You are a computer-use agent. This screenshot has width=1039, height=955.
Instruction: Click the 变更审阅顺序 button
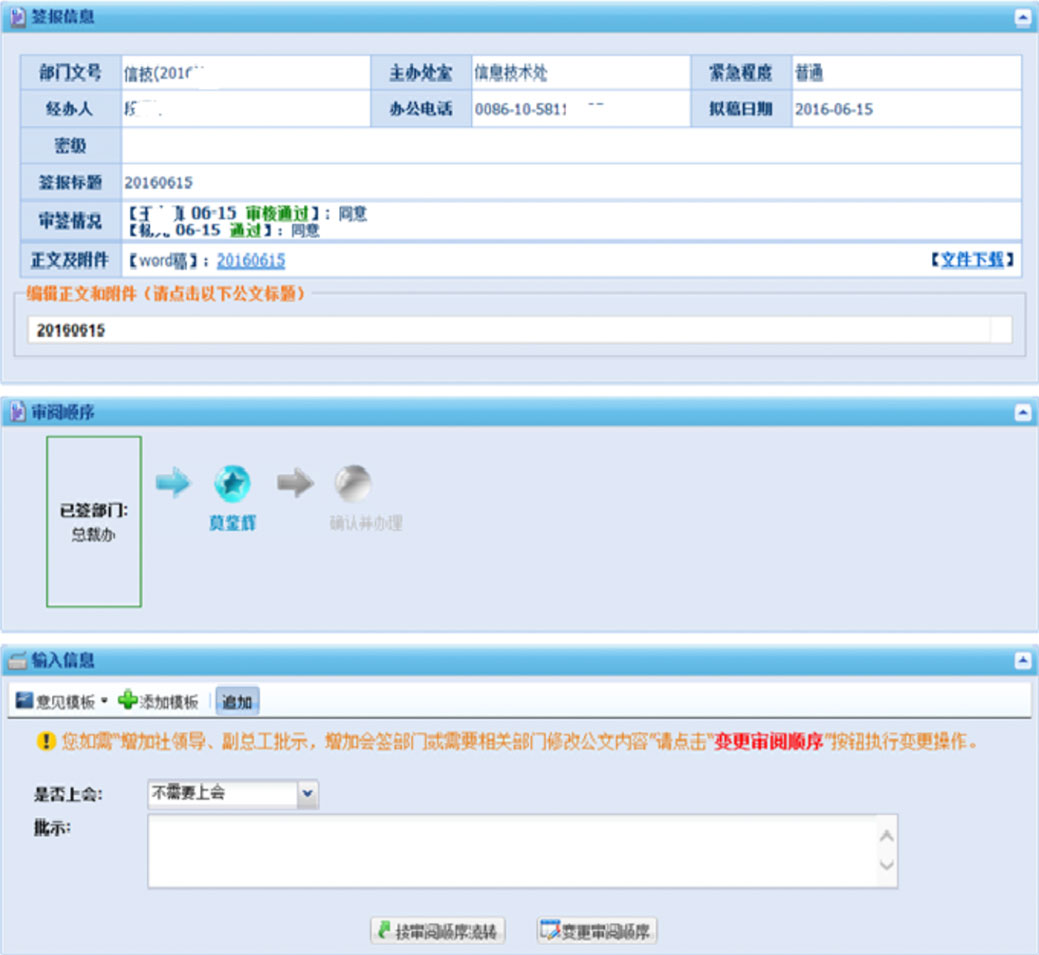598,929
